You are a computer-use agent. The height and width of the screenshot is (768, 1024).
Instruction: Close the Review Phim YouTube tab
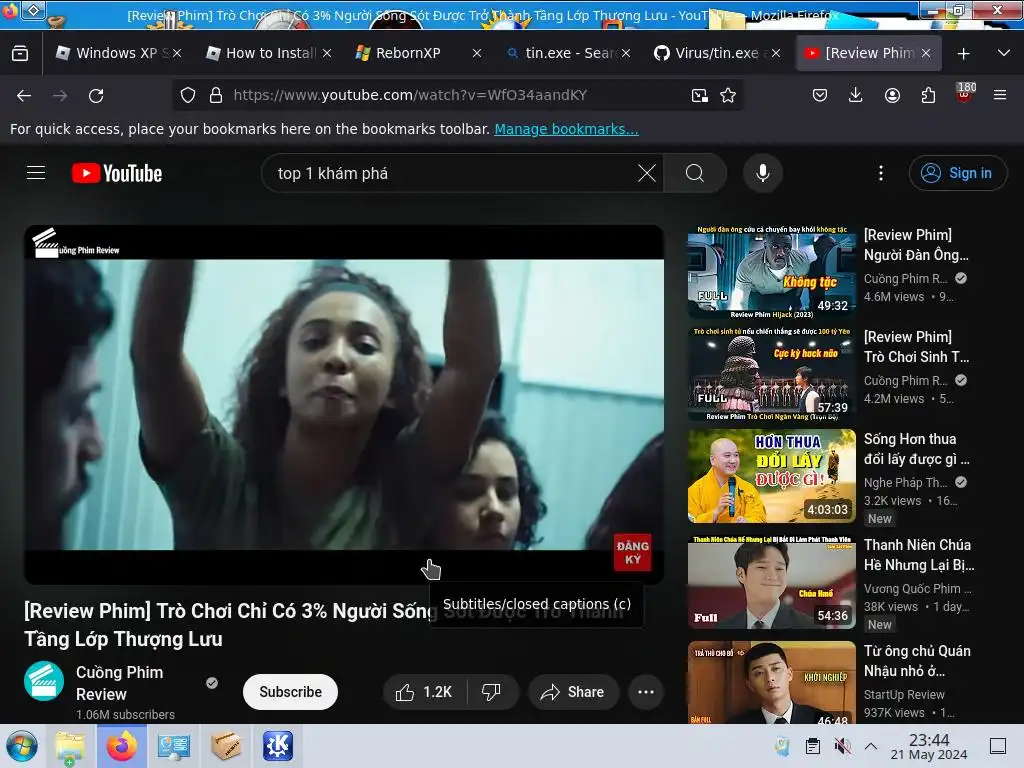coord(925,53)
